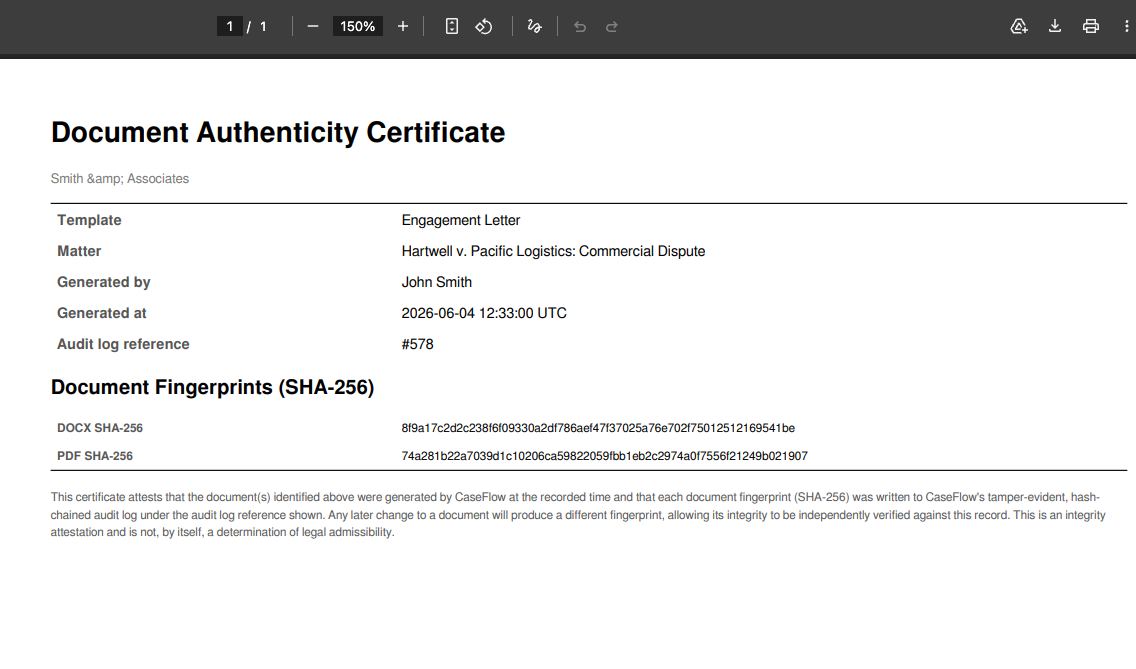
Task: Click the Document Authenticity Certificate heading
Action: point(278,133)
